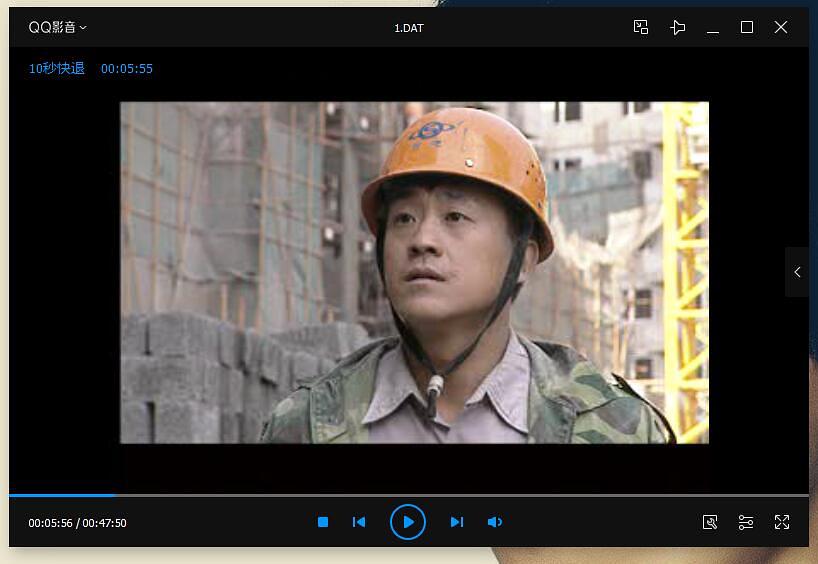Skip to the next video
Screen dimensions: 818x564
tap(456, 522)
